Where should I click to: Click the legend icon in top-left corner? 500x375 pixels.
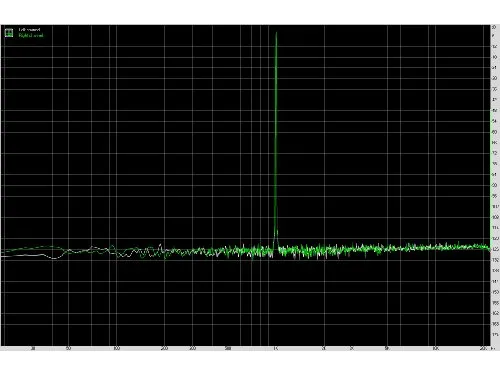(9, 33)
